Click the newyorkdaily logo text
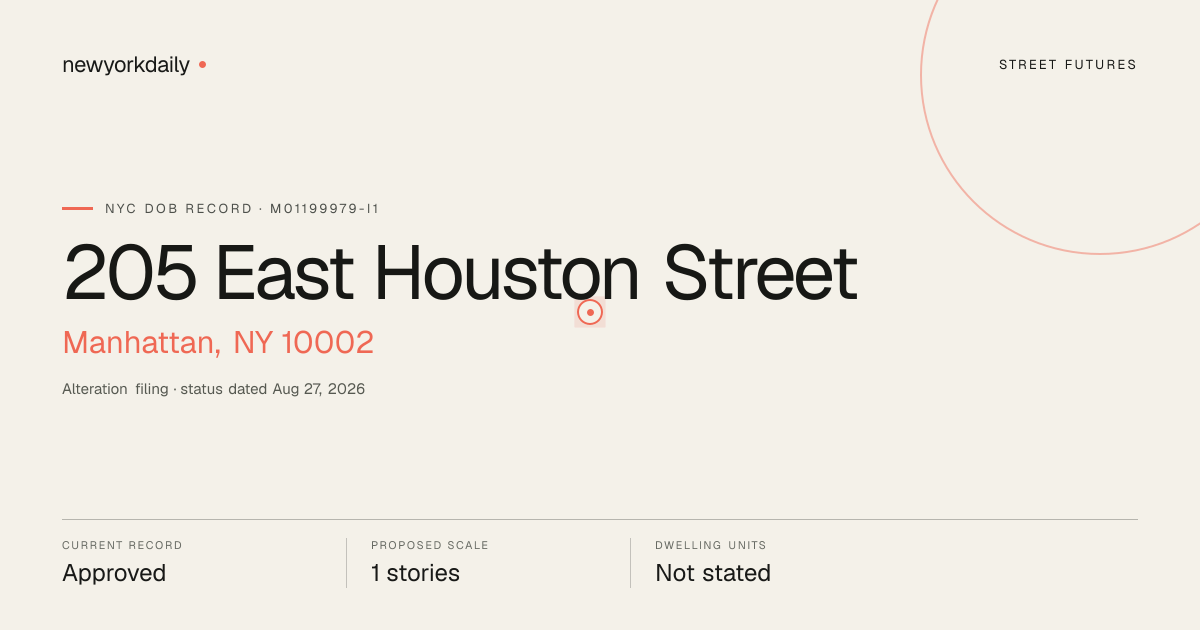1200x630 pixels. [x=126, y=65]
